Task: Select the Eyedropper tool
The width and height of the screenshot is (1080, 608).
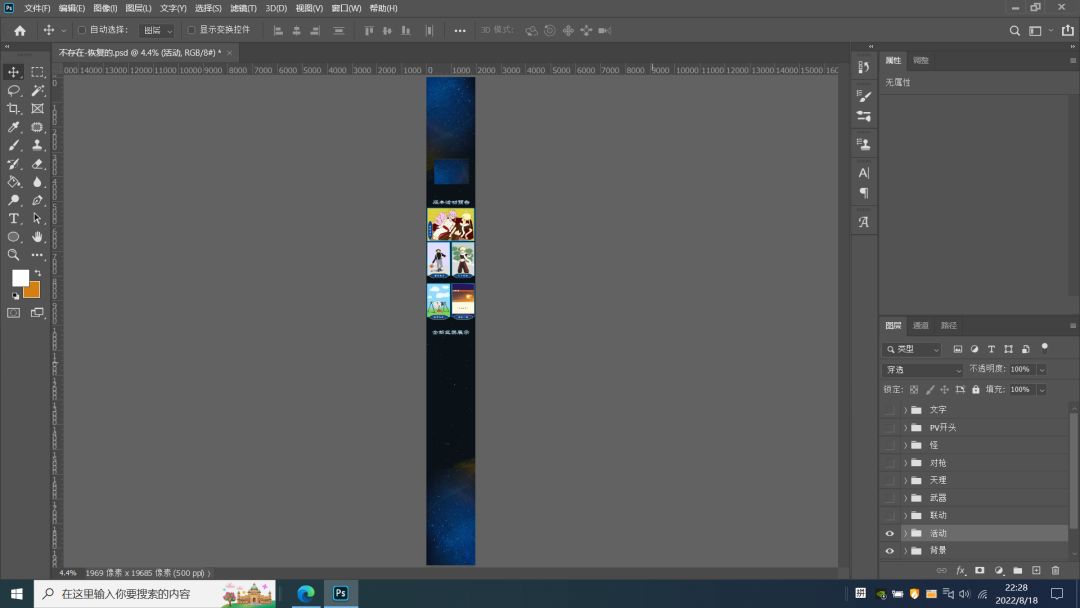Action: (14, 127)
